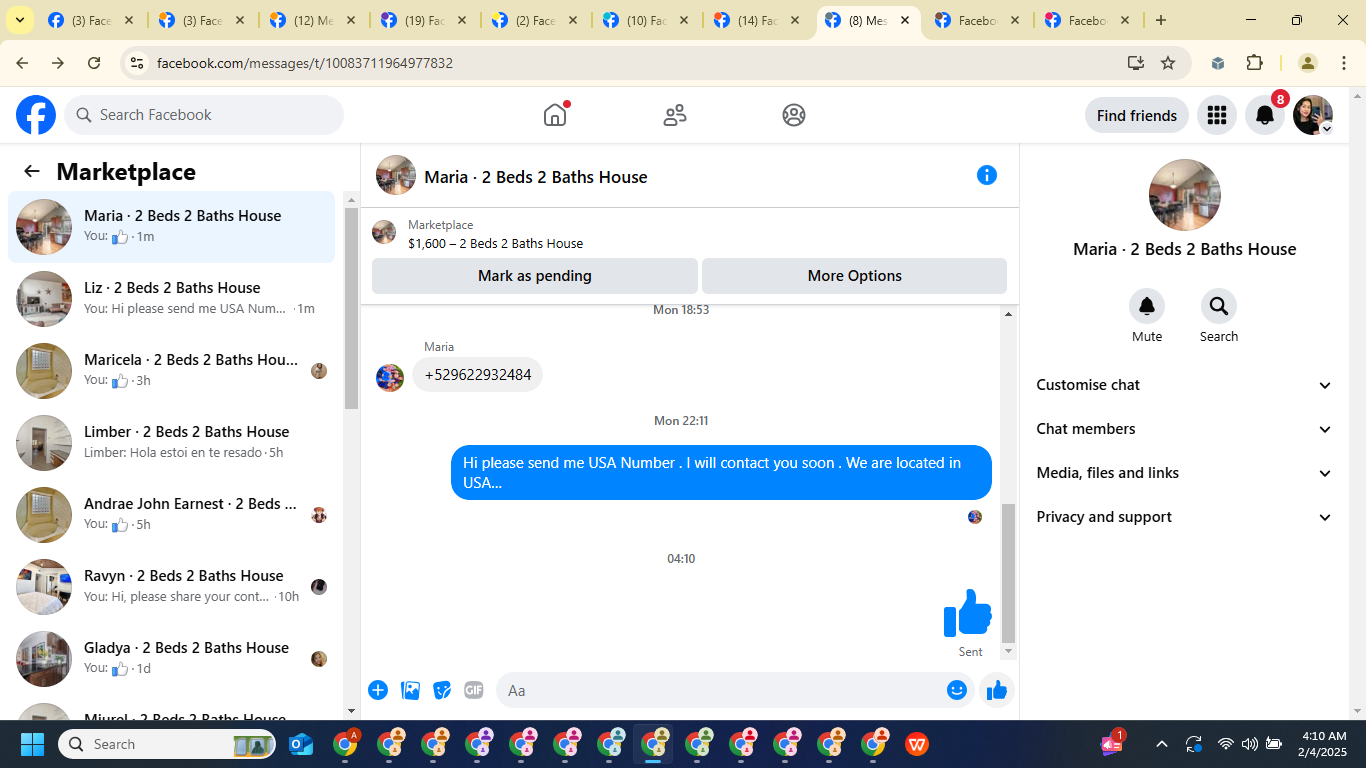Open the emoji picker in message box
This screenshot has width=1366, height=768.
point(957,690)
